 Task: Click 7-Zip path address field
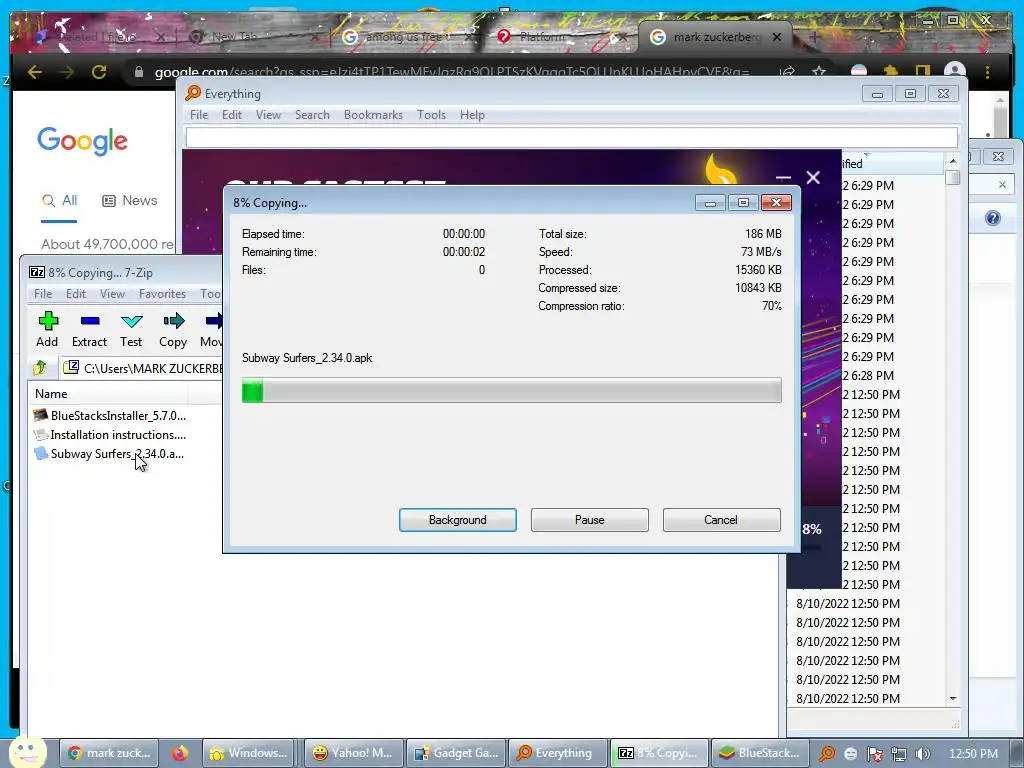[141, 368]
